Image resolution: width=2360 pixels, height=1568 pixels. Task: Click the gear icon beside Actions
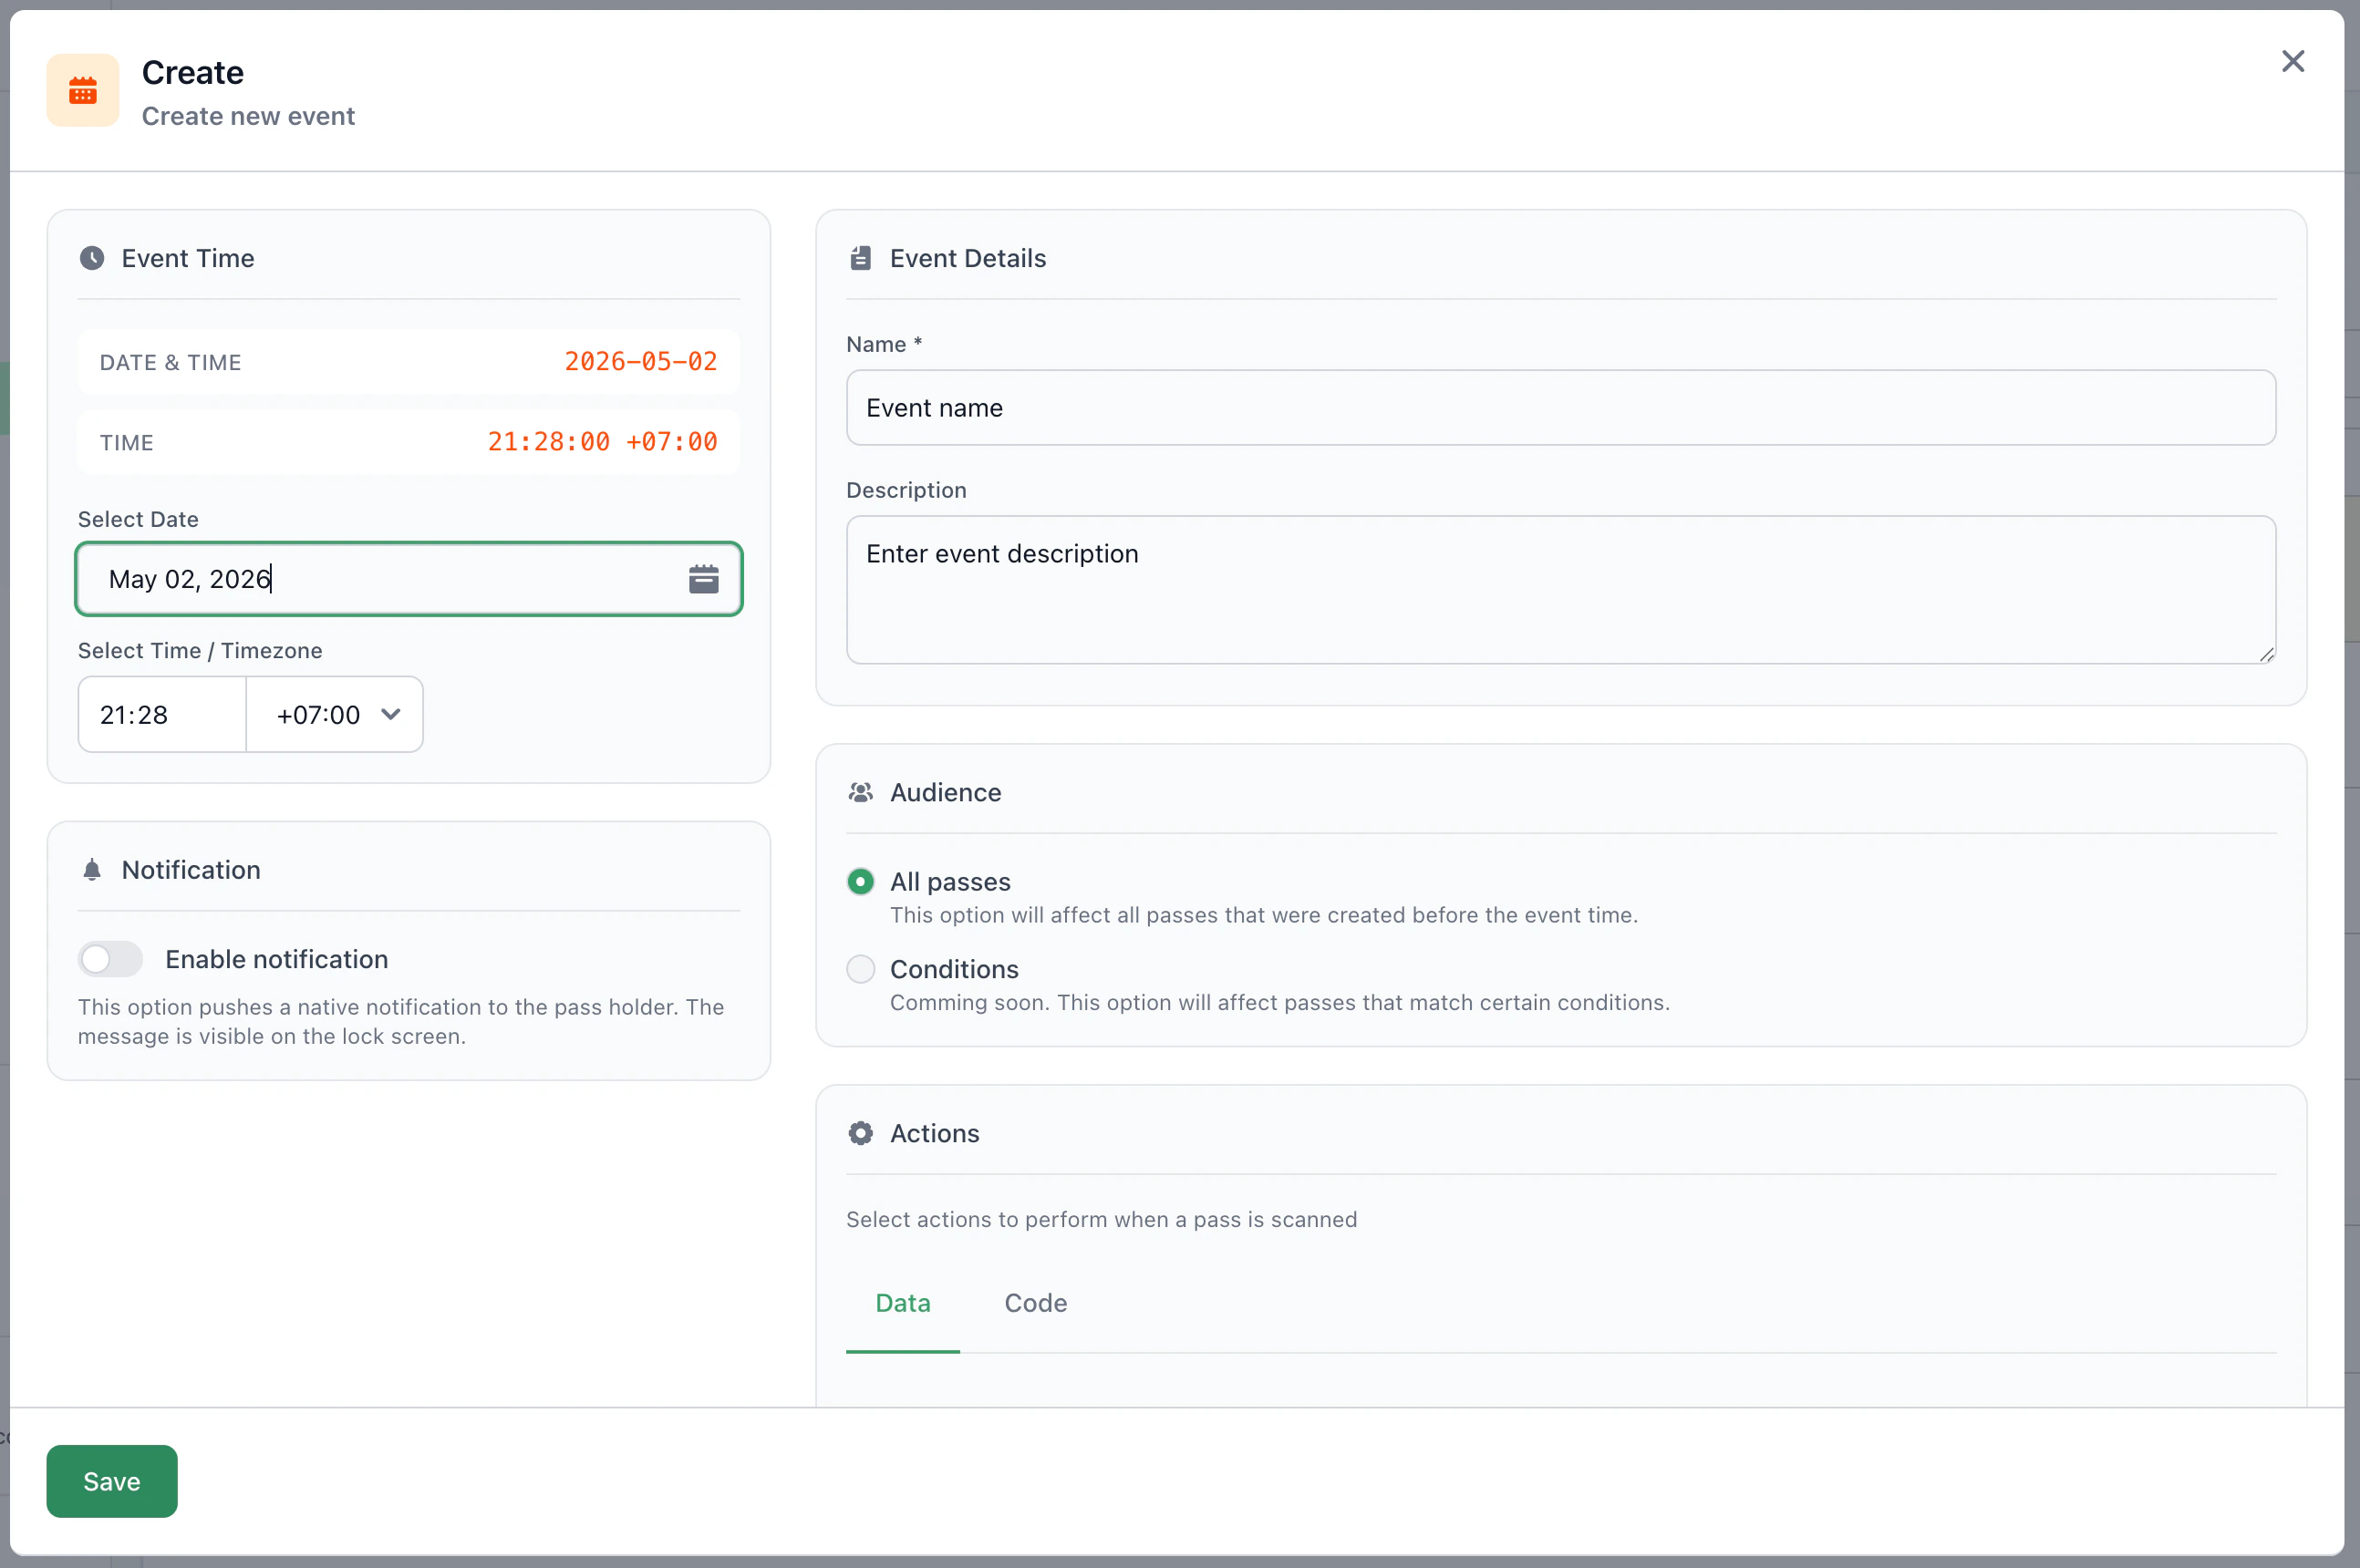tap(860, 1133)
